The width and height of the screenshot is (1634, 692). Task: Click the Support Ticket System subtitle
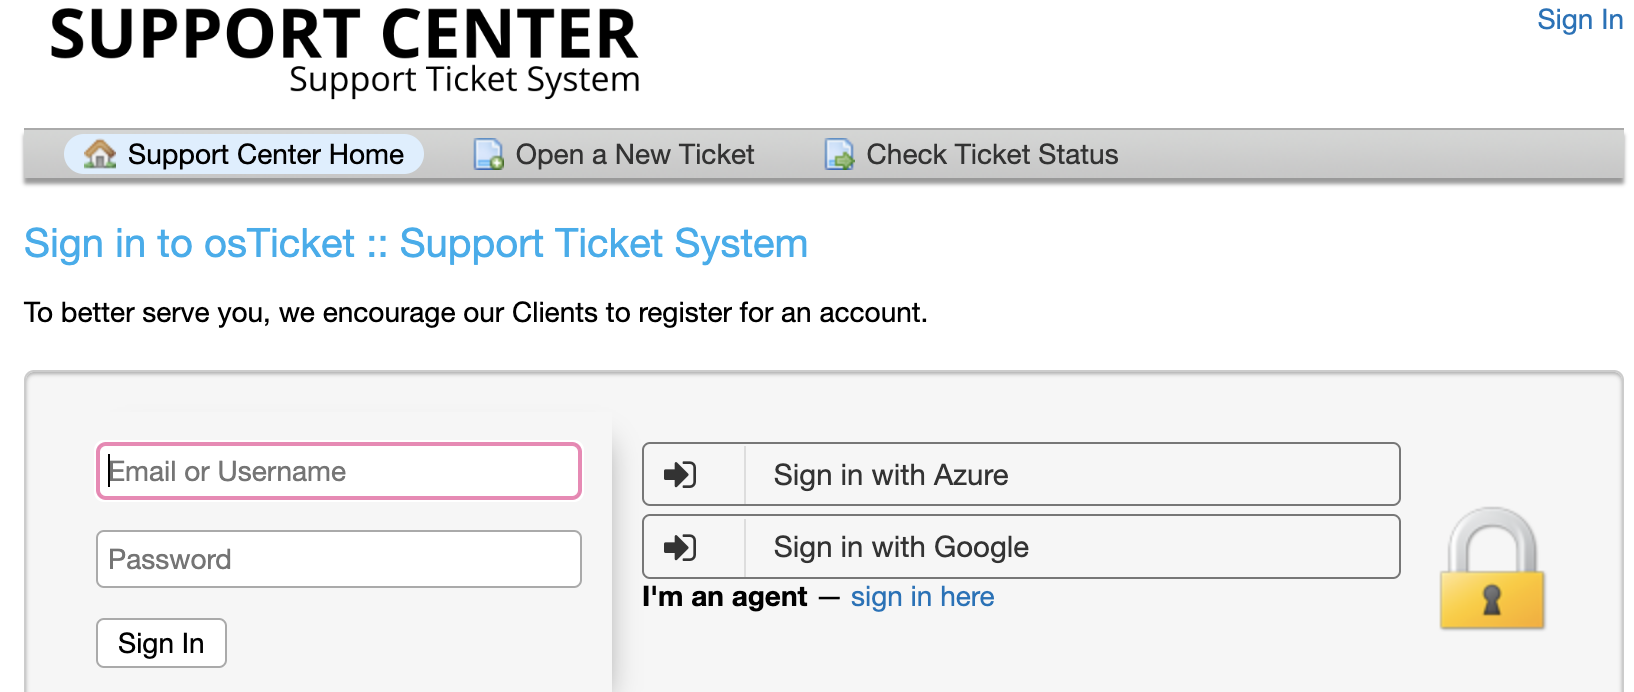click(463, 80)
